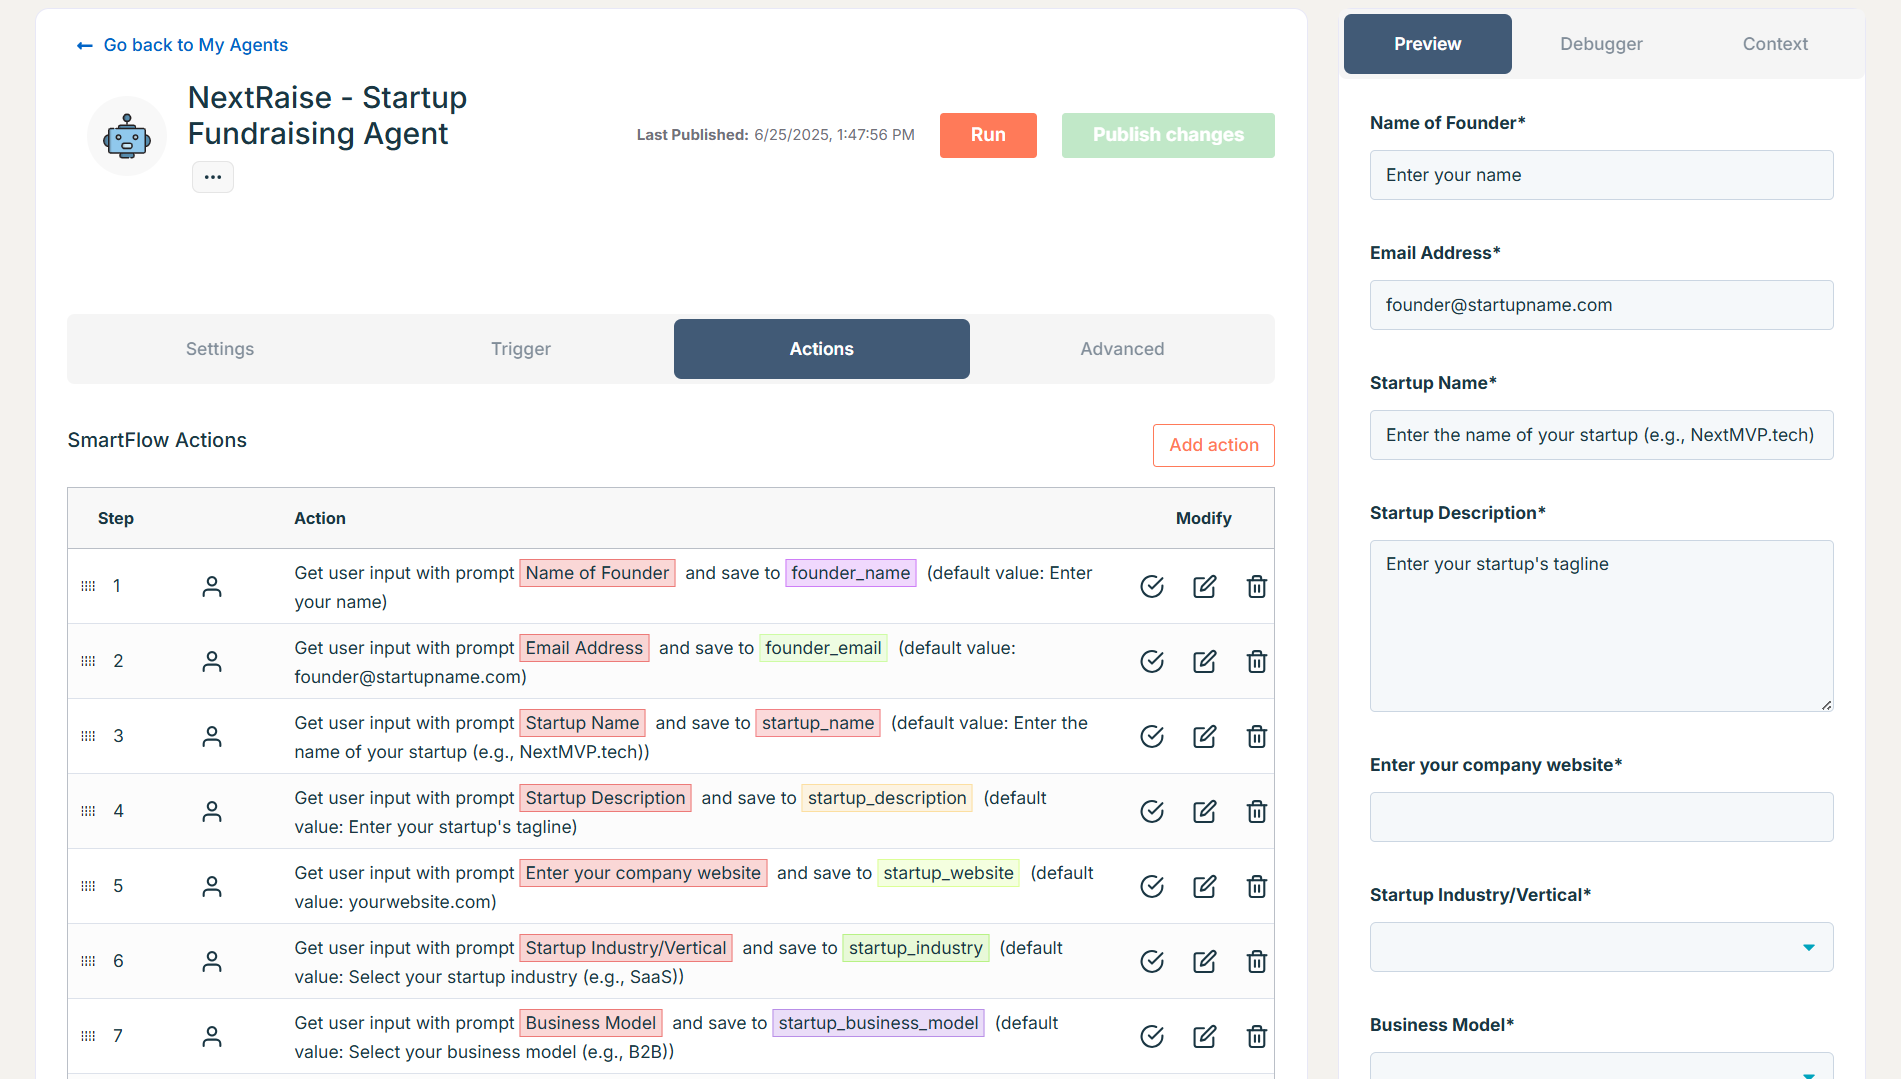Delete step 1 Name of Founder action
Screen dimensions: 1901x1079
pyautogui.click(x=1257, y=587)
